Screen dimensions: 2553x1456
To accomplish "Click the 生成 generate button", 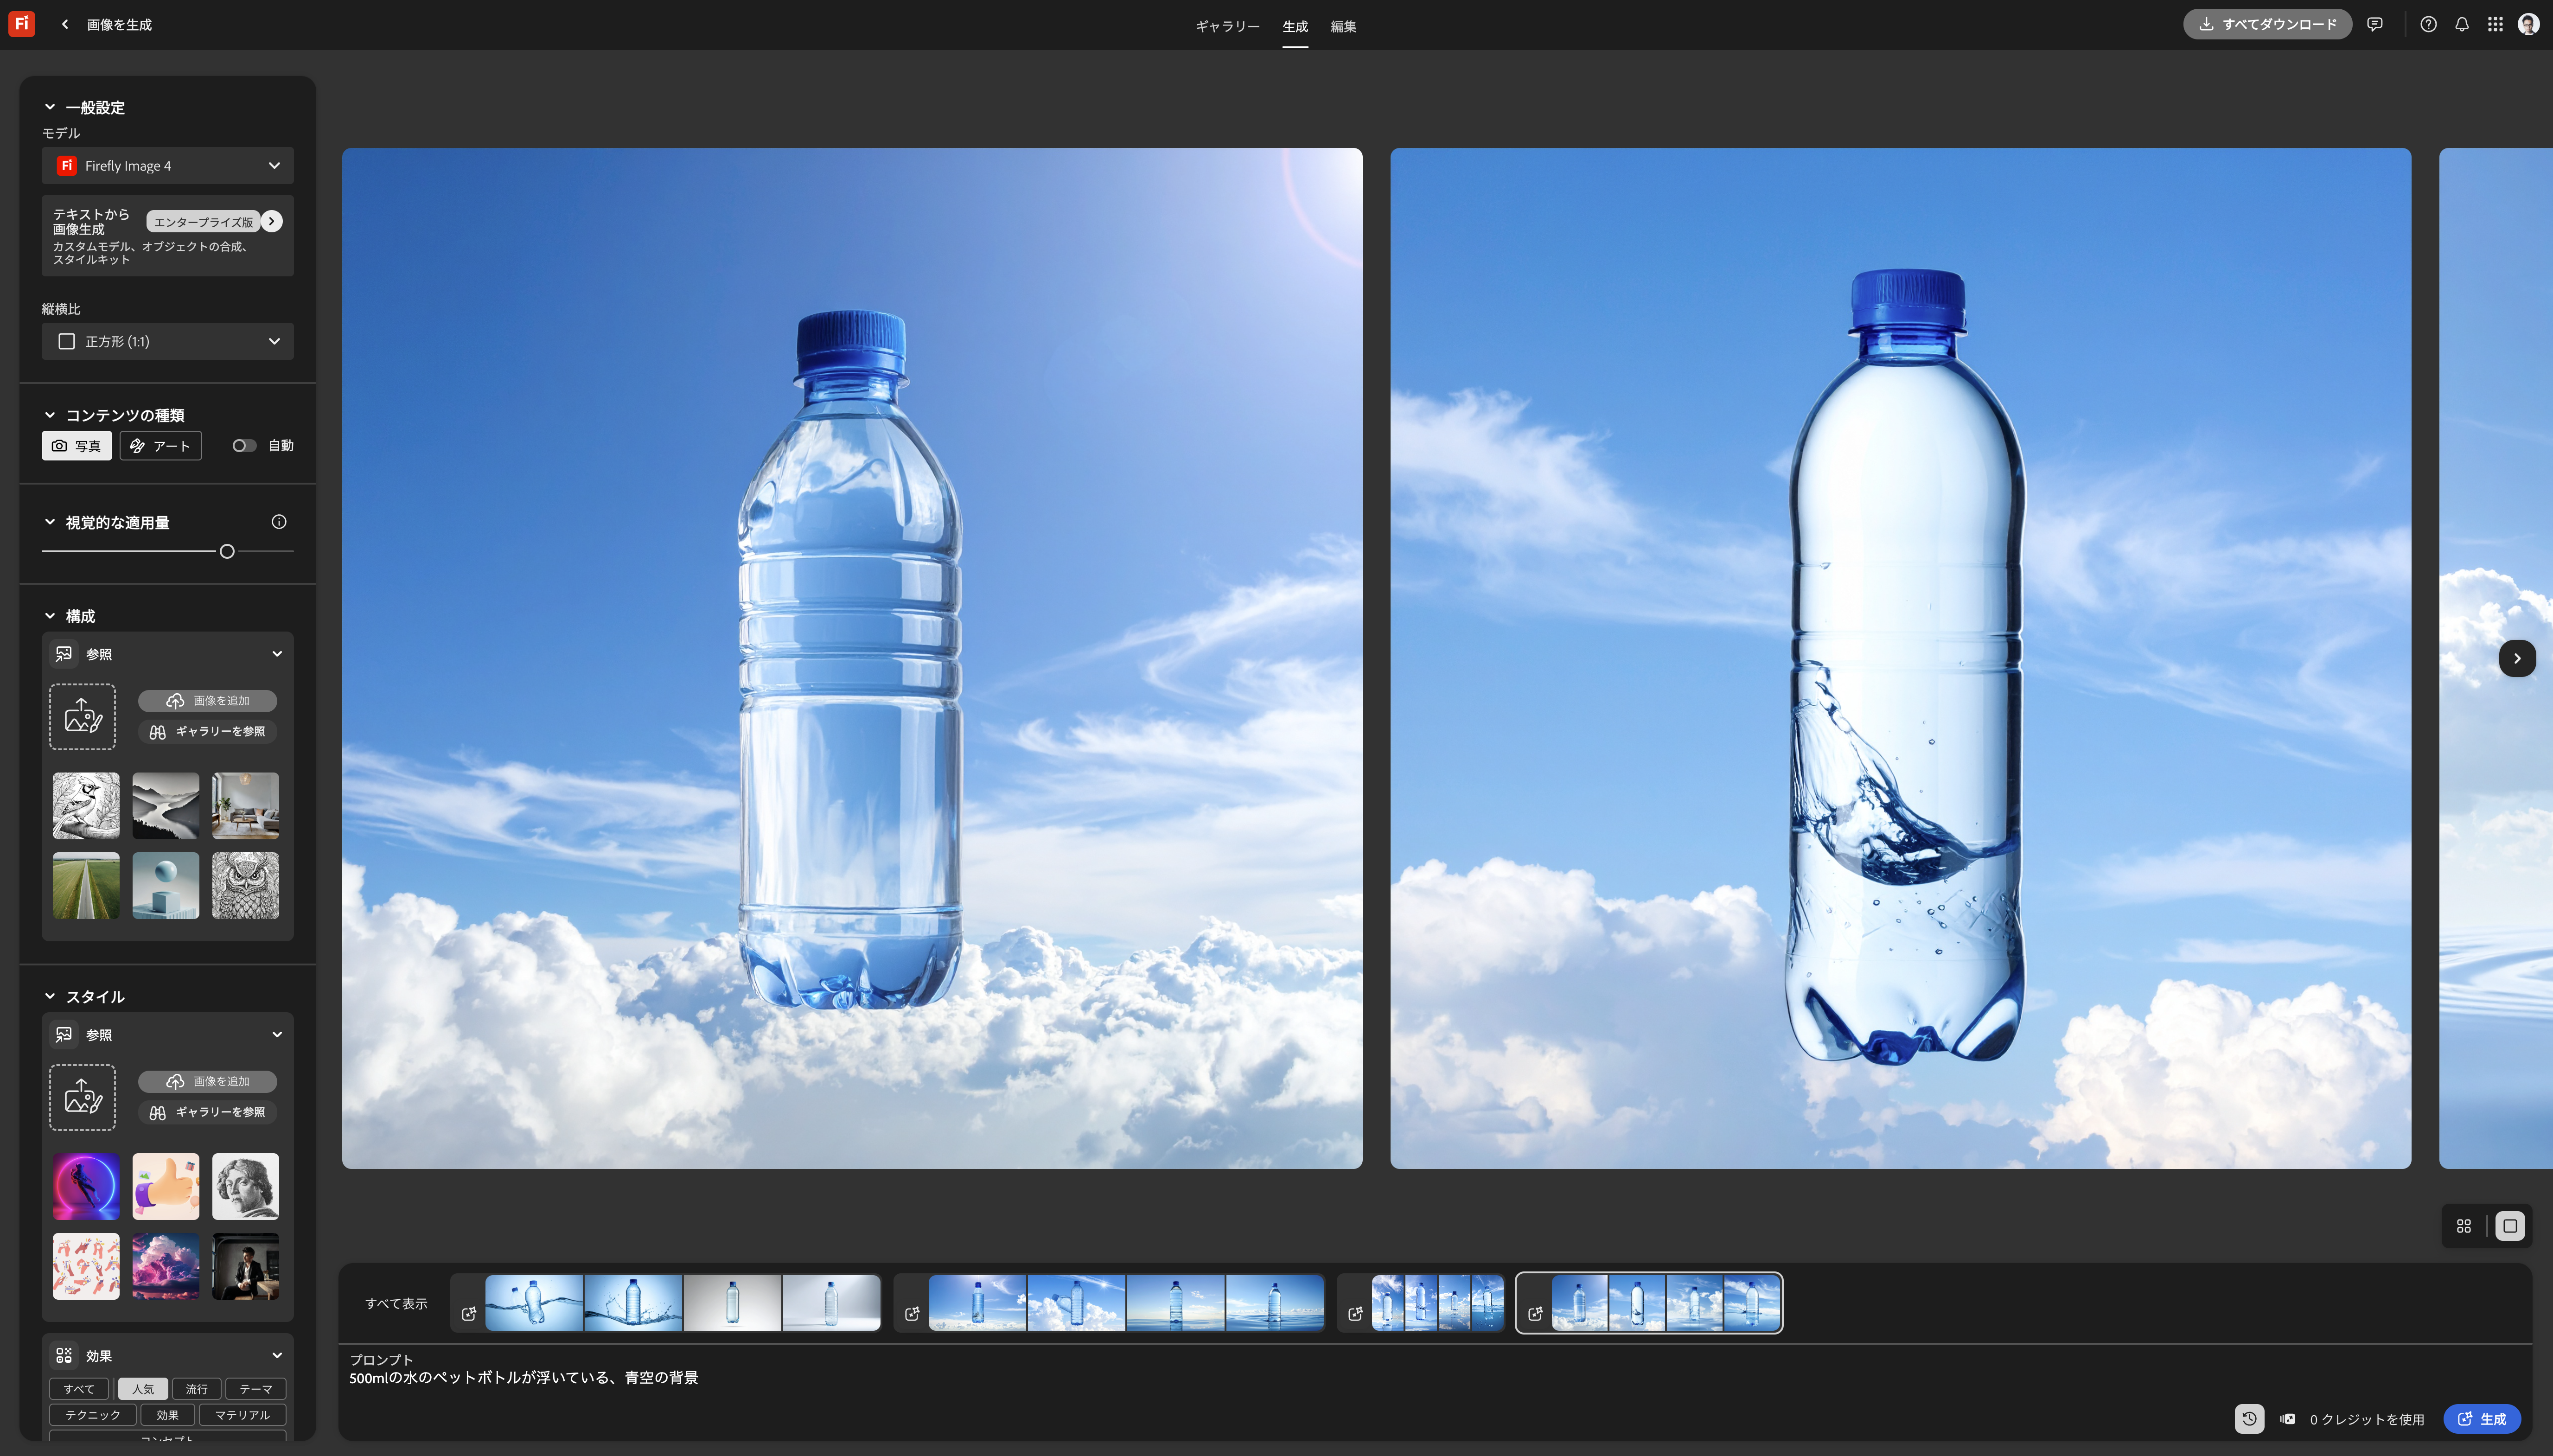I will click(x=2481, y=1418).
